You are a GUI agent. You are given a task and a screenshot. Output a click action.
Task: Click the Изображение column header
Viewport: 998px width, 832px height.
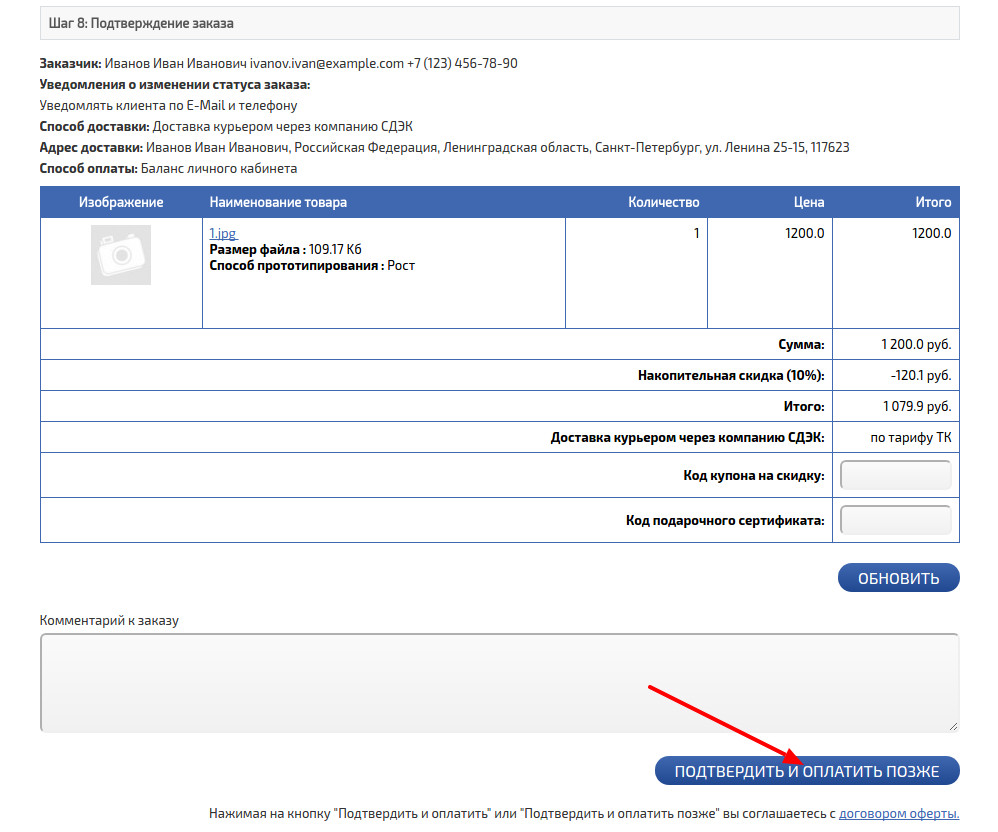(x=121, y=202)
